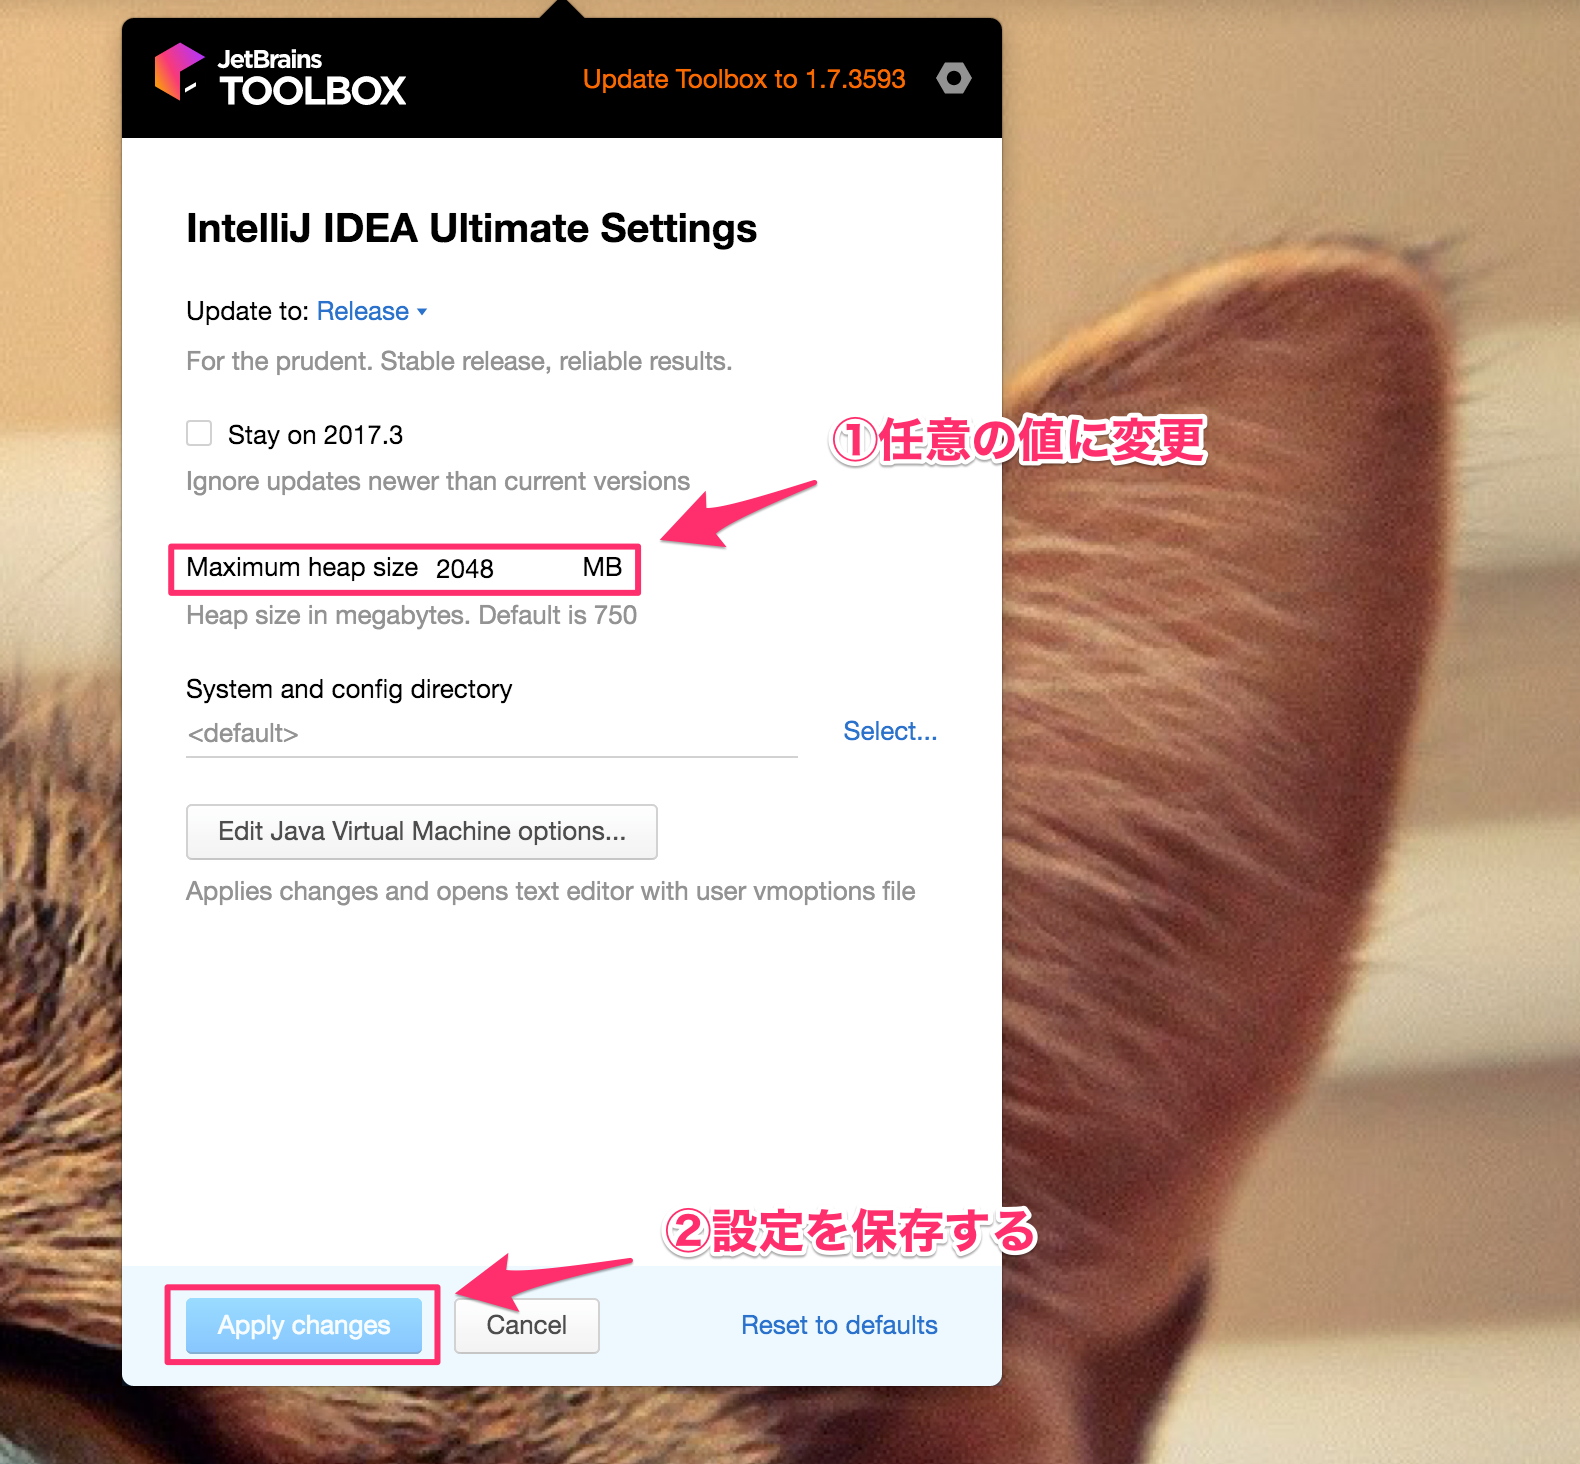This screenshot has height=1464, width=1580.
Task: Enable the Stay on 2017.3 checkbox
Action: pos(199,433)
